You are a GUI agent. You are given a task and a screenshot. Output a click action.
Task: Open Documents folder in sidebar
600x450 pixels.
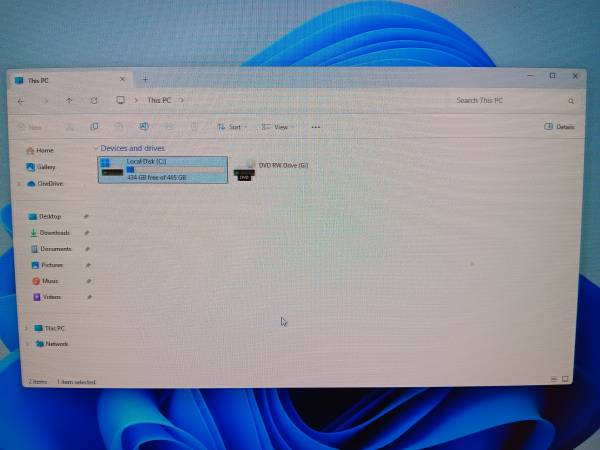point(51,249)
